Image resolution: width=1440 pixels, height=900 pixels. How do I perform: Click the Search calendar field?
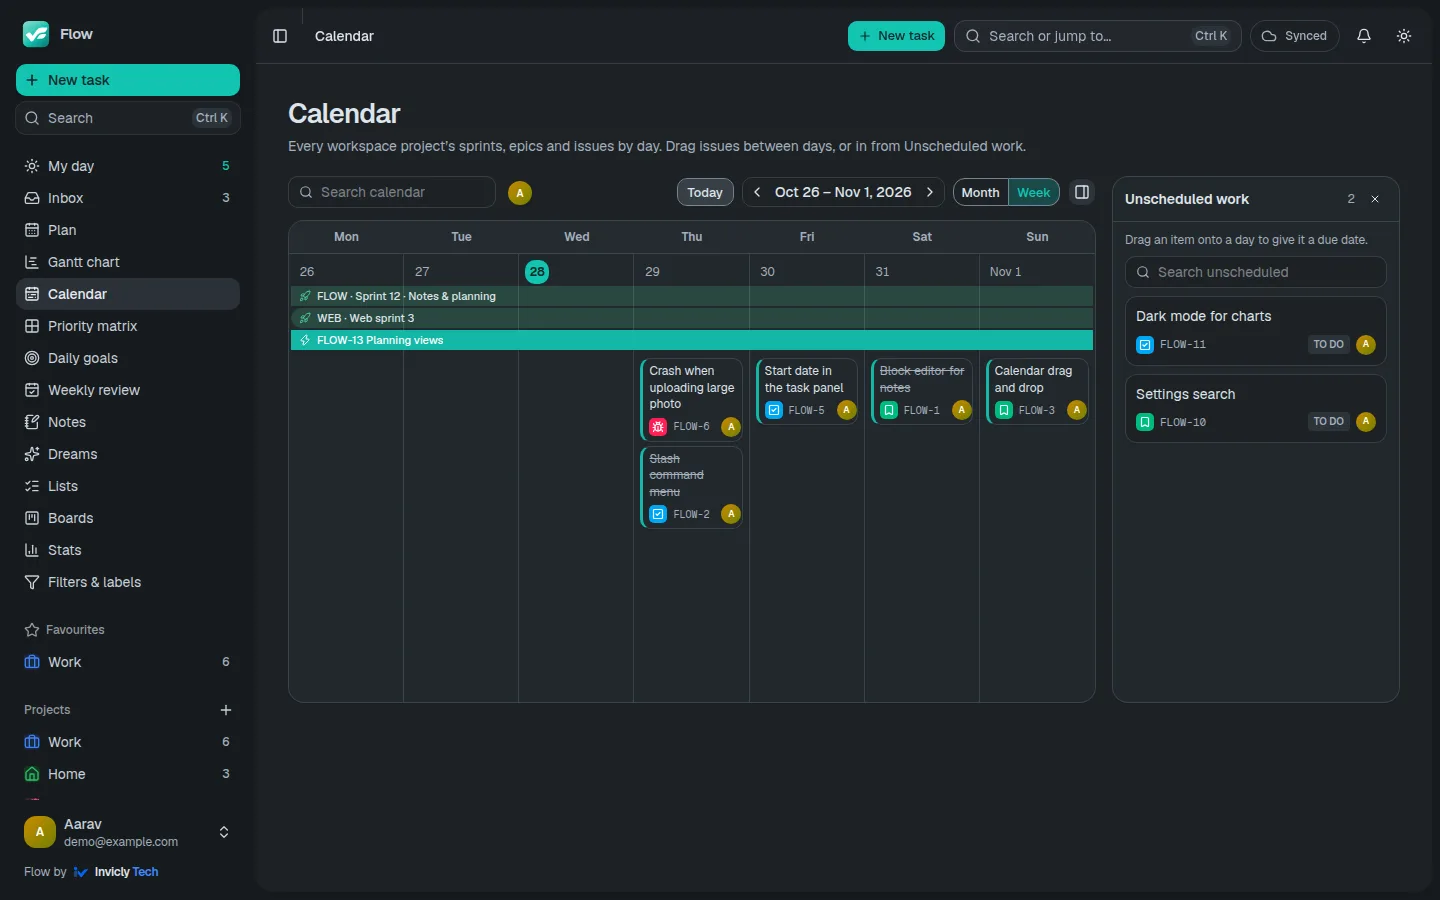392,192
